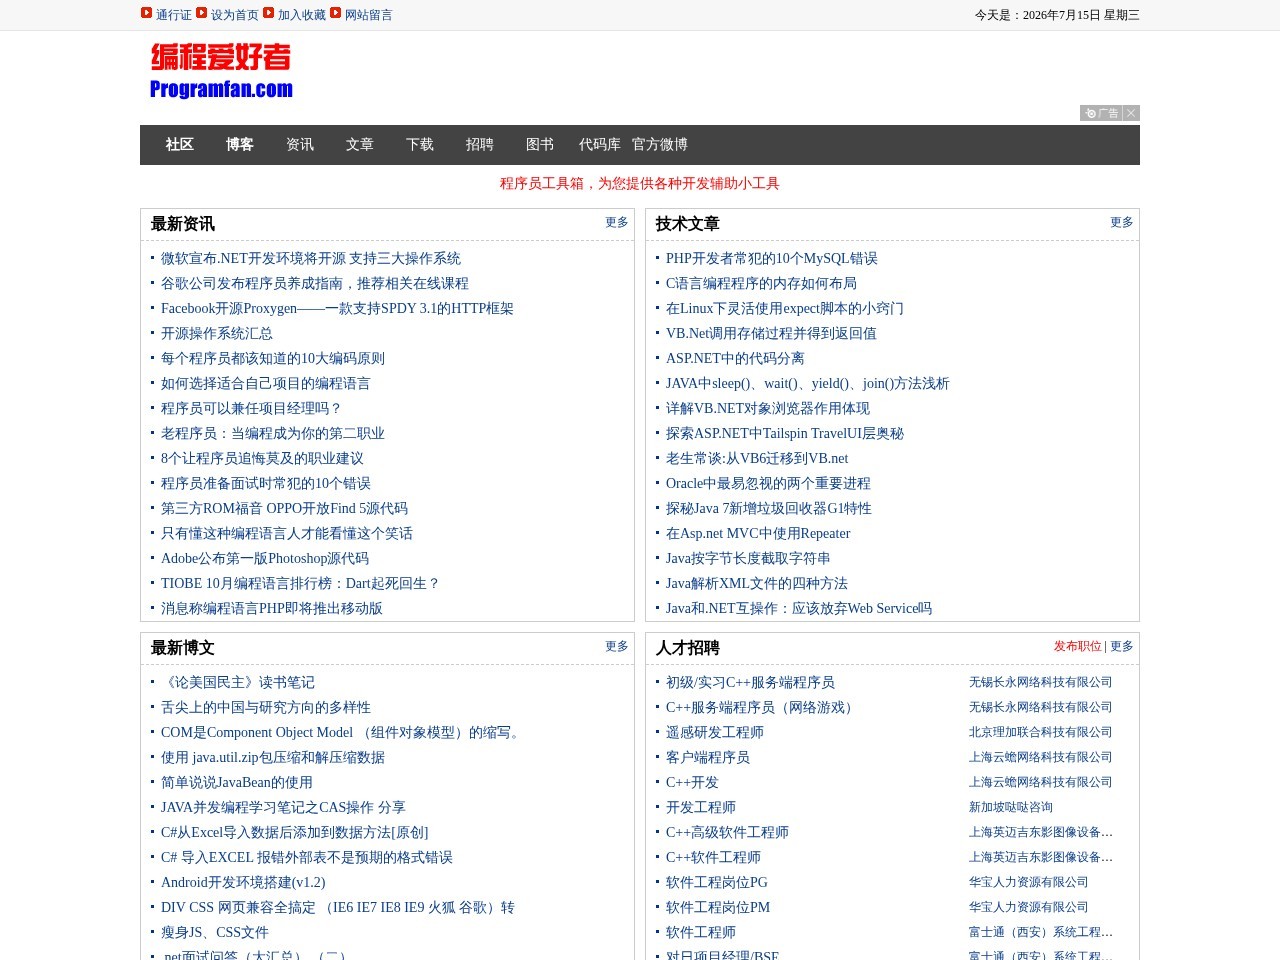Click the red icon beside 设为首页
The width and height of the screenshot is (1280, 960).
[x=201, y=13]
